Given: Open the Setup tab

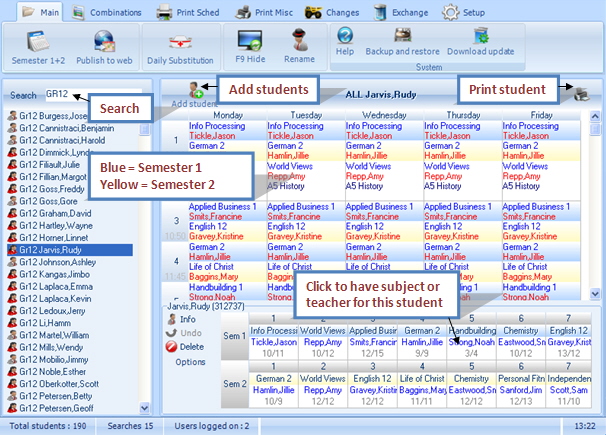Looking at the screenshot, I should coord(463,12).
